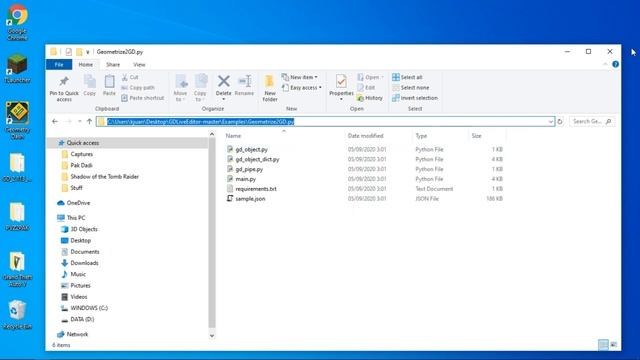640x360 pixels.
Task: Select file gd_object.py
Action: click(x=251, y=149)
